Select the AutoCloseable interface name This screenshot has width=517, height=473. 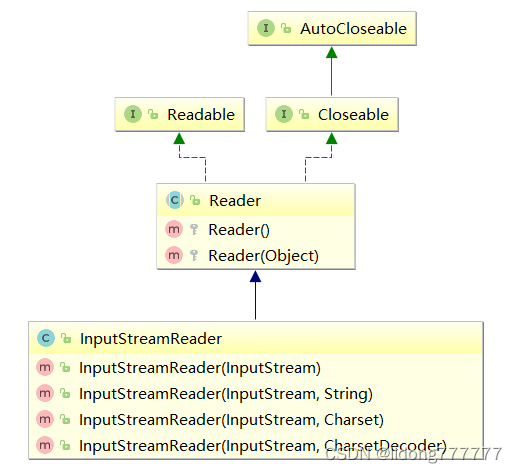pos(353,29)
